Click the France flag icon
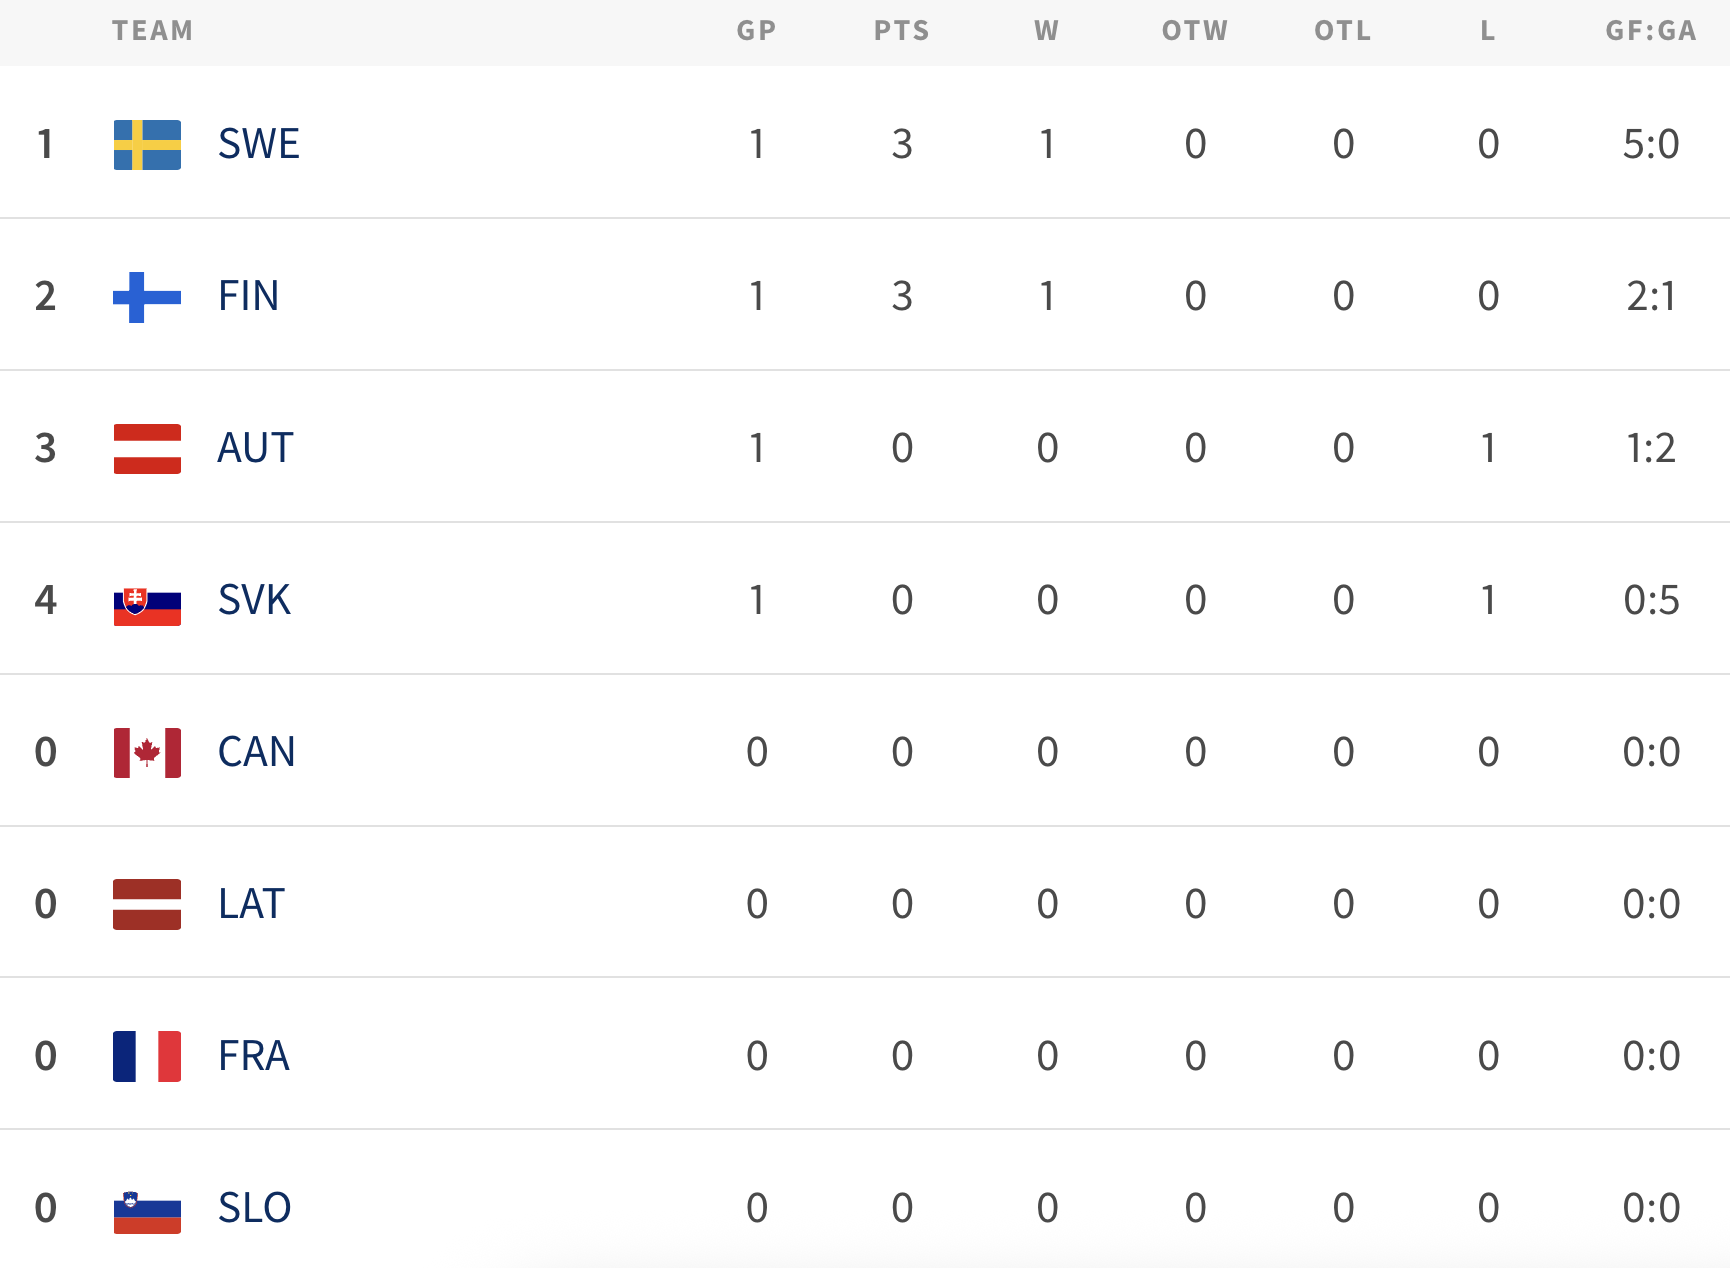The image size is (1730, 1268). [147, 1056]
